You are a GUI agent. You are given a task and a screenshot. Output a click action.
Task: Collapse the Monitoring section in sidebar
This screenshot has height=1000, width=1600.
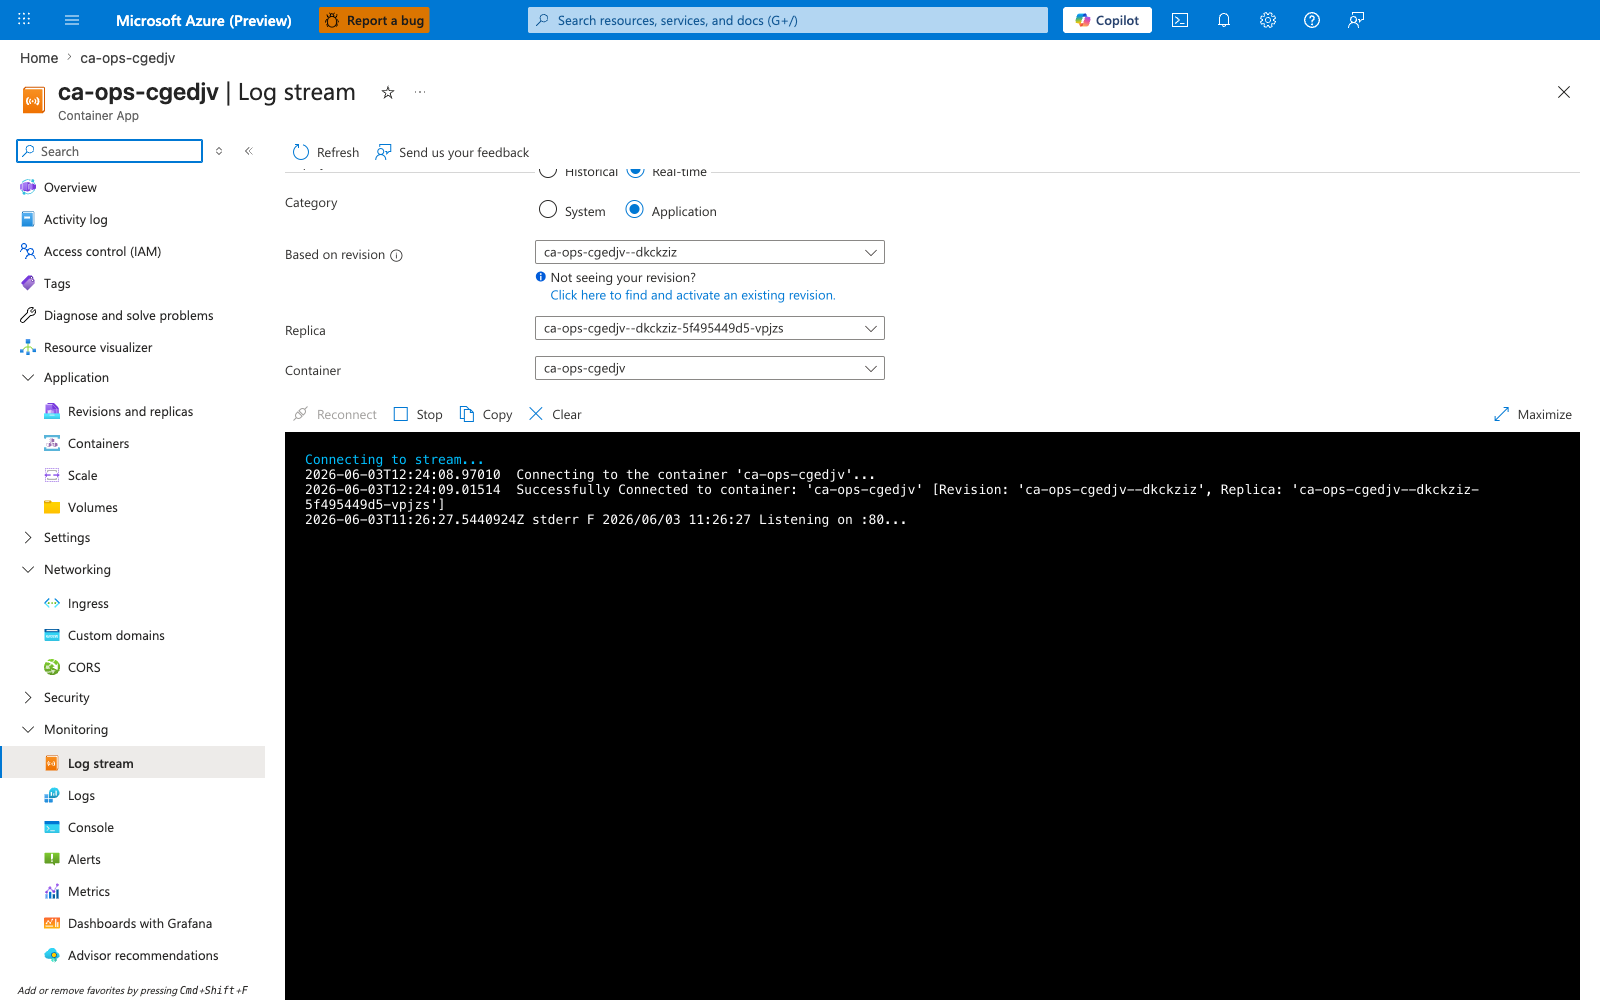click(x=28, y=730)
